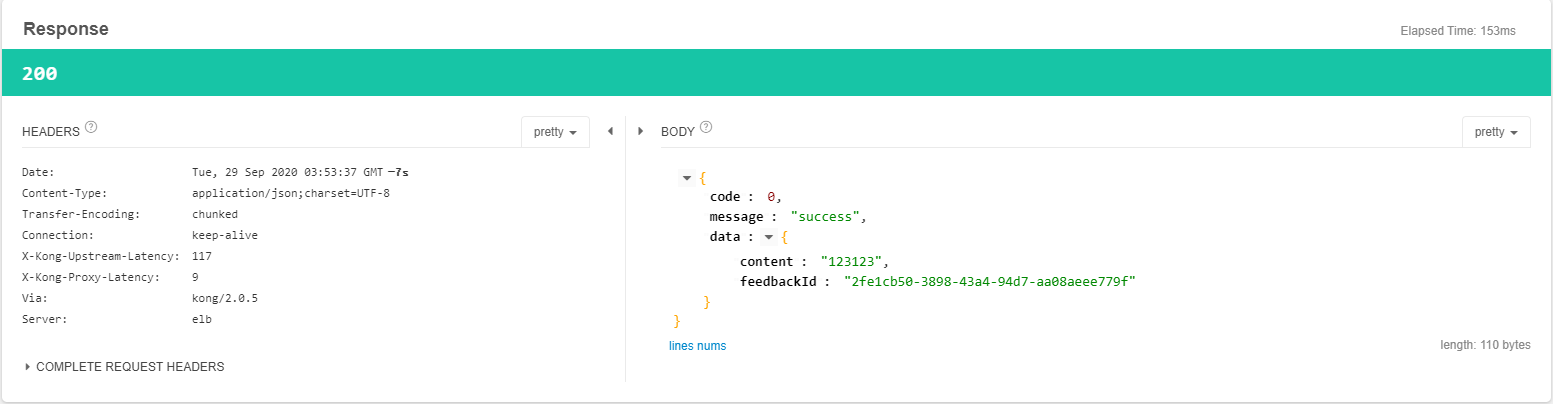
Task: Select the Content-Type header value
Action: (x=290, y=193)
